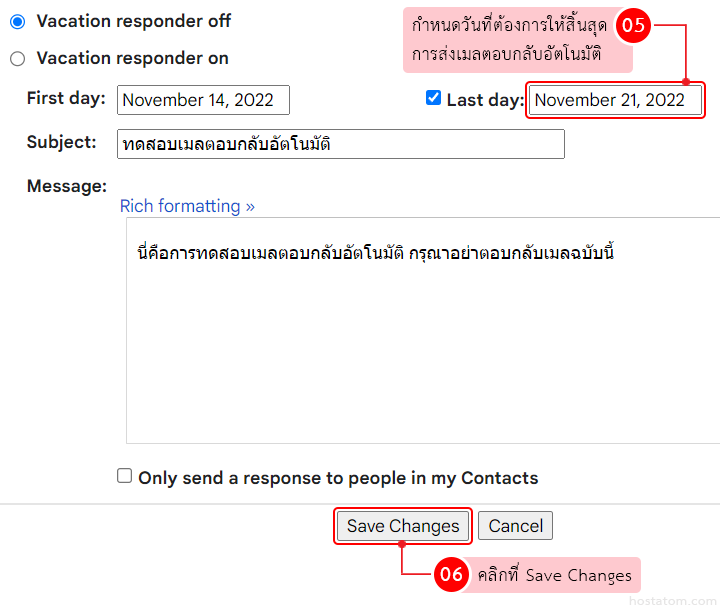Click the Last day: label text
Image resolution: width=720 pixels, height=608 pixels.
click(485, 100)
